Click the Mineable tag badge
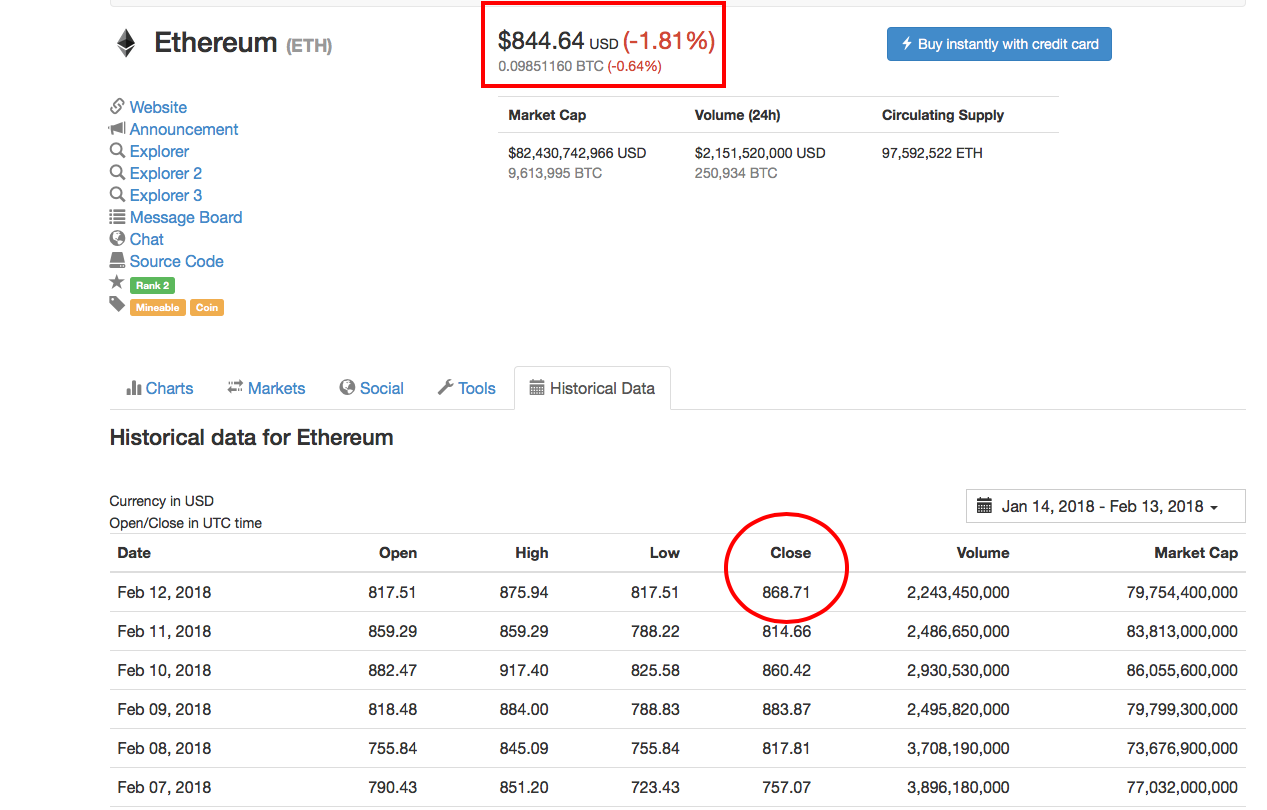This screenshot has height=810, width=1267. point(157,307)
